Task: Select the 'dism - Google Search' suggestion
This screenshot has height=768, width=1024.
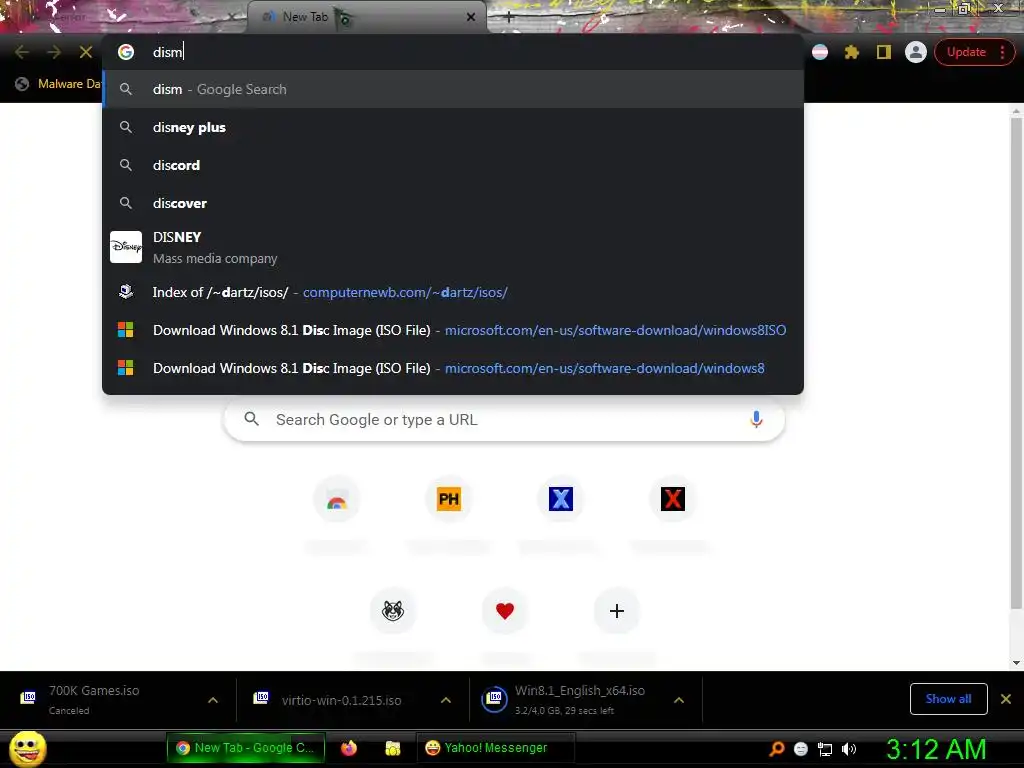Action: click(x=453, y=89)
